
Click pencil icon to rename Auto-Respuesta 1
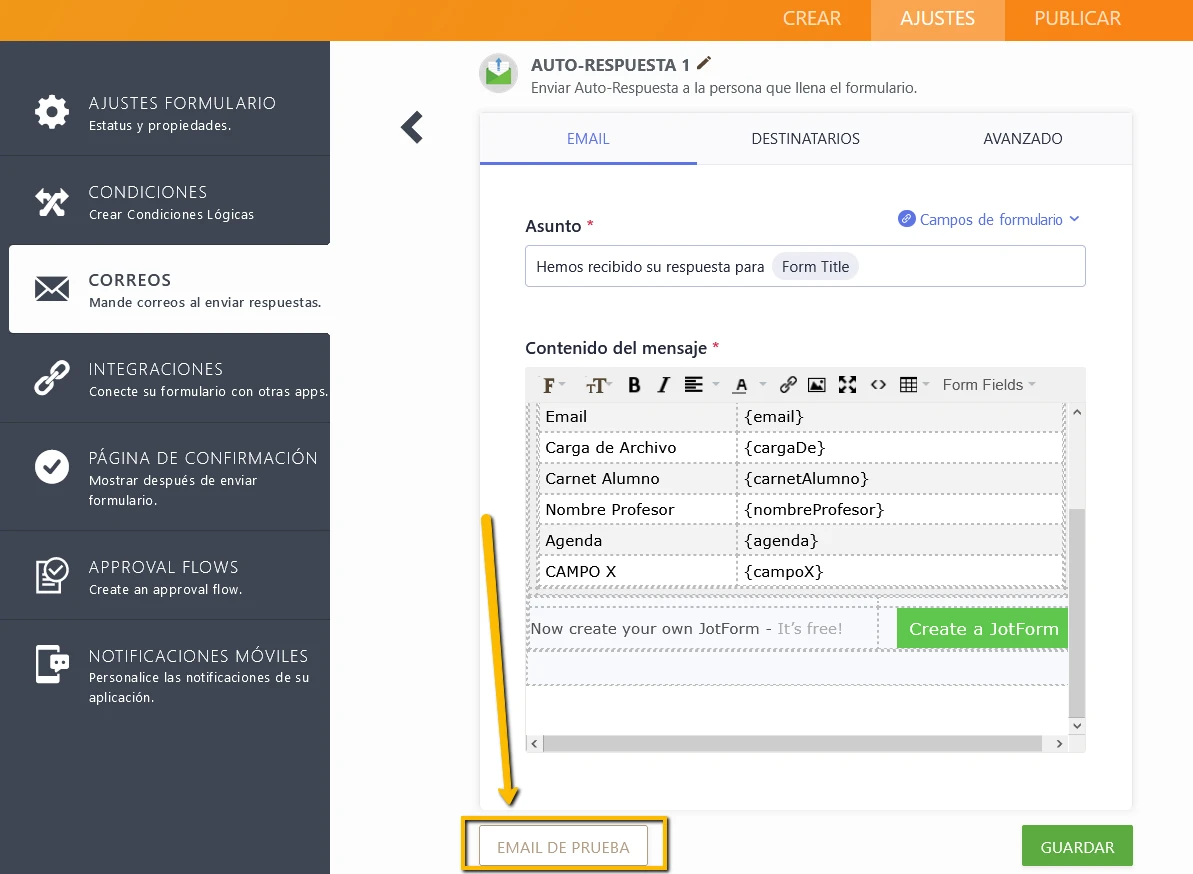tap(704, 63)
